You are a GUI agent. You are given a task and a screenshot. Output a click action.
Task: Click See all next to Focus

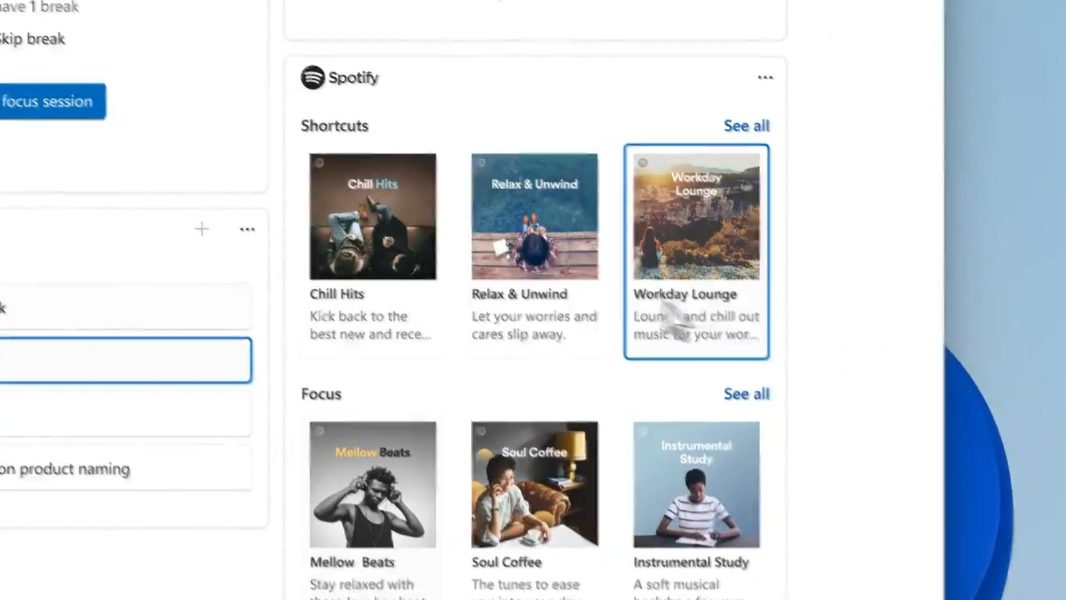click(x=746, y=394)
